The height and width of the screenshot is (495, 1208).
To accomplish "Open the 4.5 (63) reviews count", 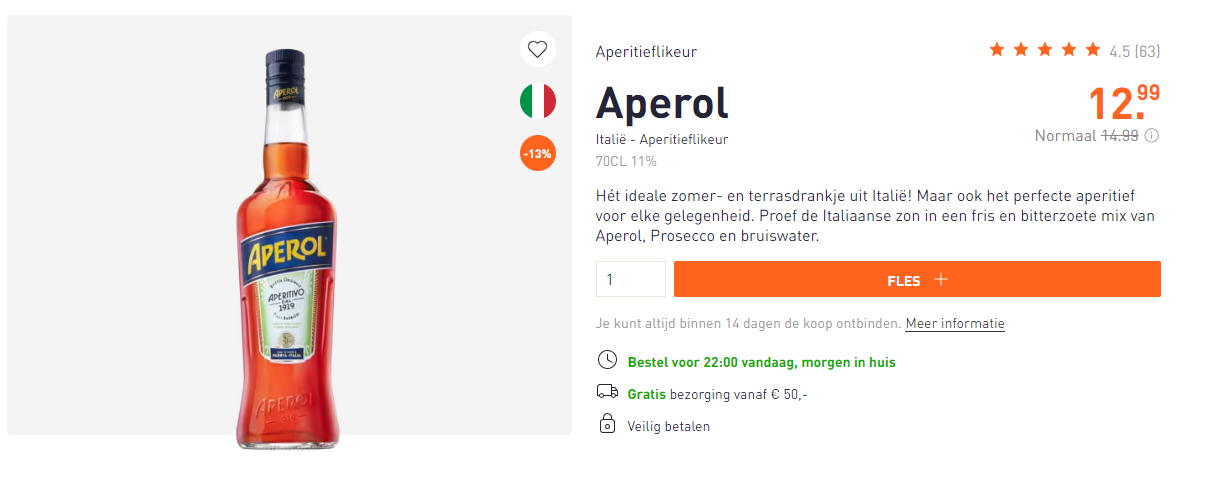I will click(1134, 51).
